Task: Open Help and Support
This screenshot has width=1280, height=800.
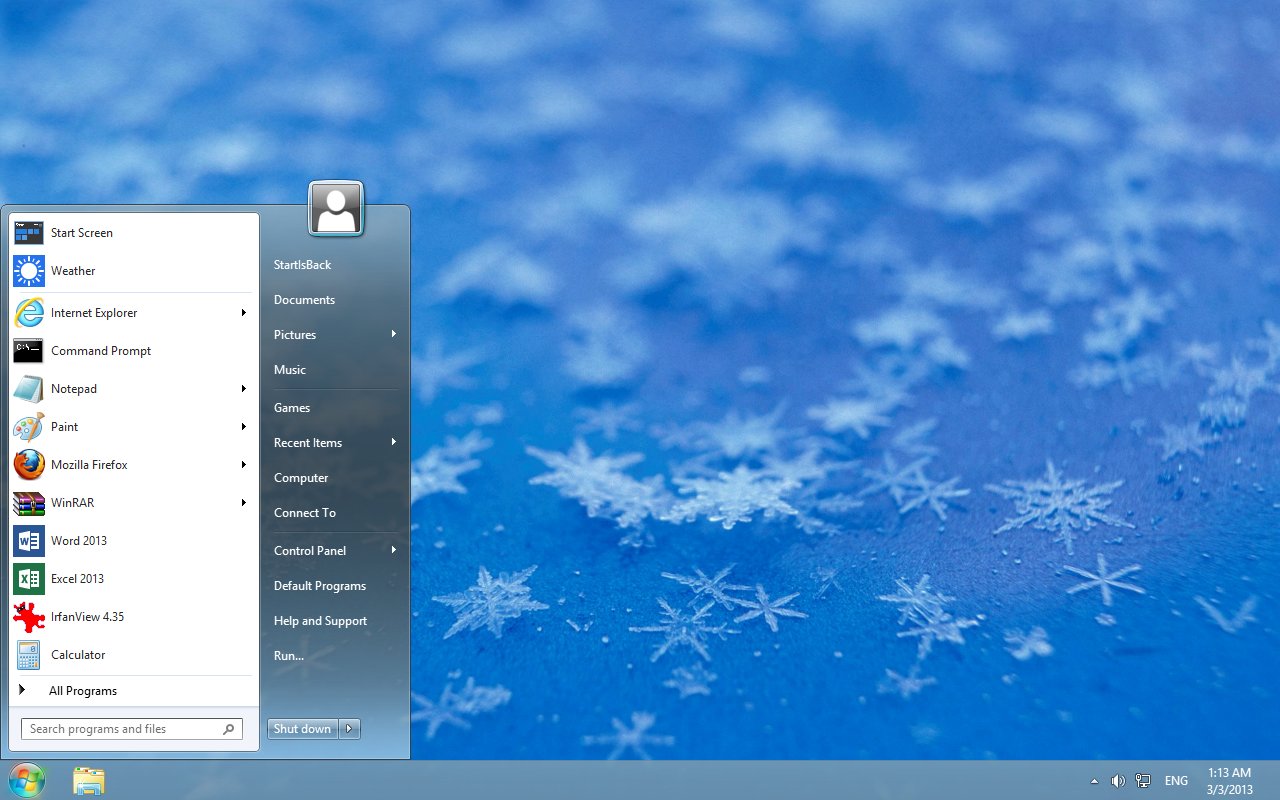Action: pos(320,621)
